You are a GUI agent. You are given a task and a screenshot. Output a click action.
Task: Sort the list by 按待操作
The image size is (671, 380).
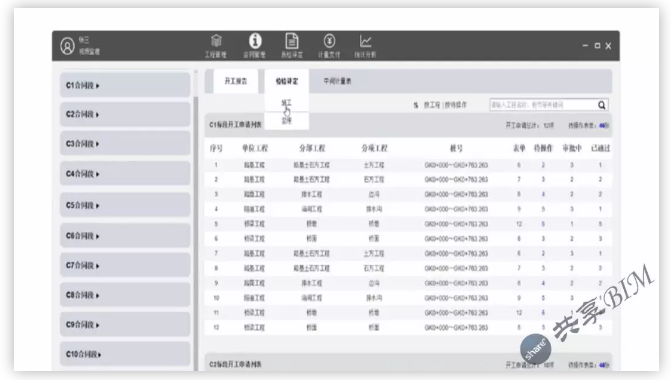point(456,105)
